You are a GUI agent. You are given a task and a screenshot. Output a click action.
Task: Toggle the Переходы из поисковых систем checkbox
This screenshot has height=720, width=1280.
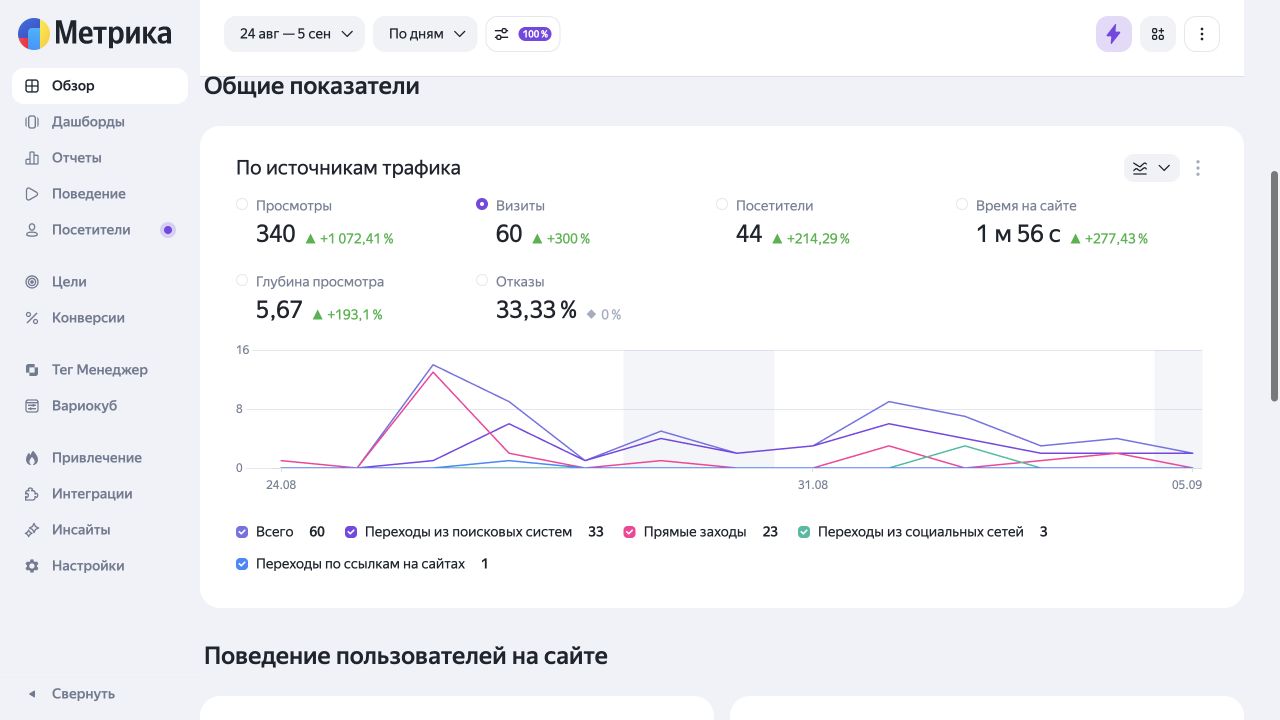[351, 532]
